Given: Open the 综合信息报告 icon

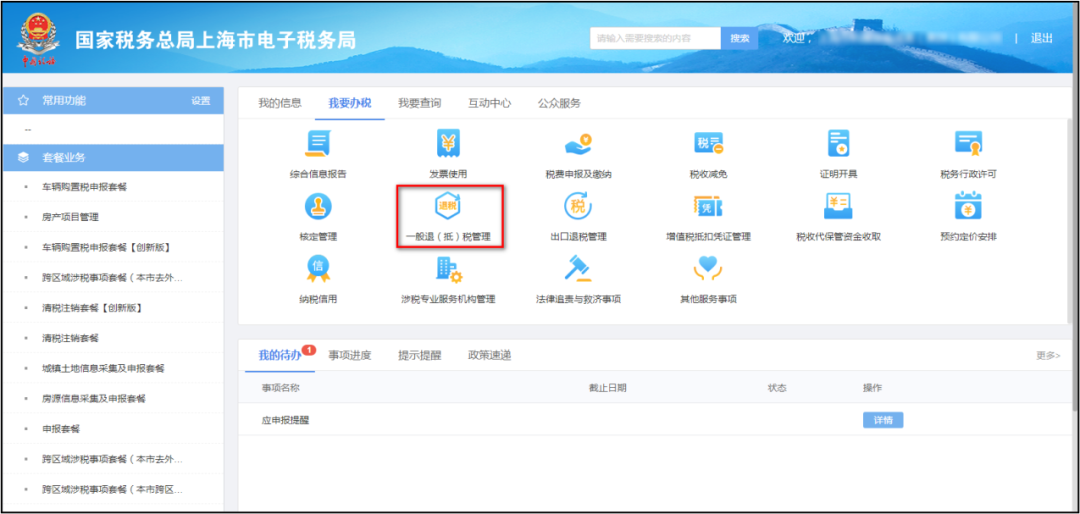Looking at the screenshot, I should coord(318,144).
